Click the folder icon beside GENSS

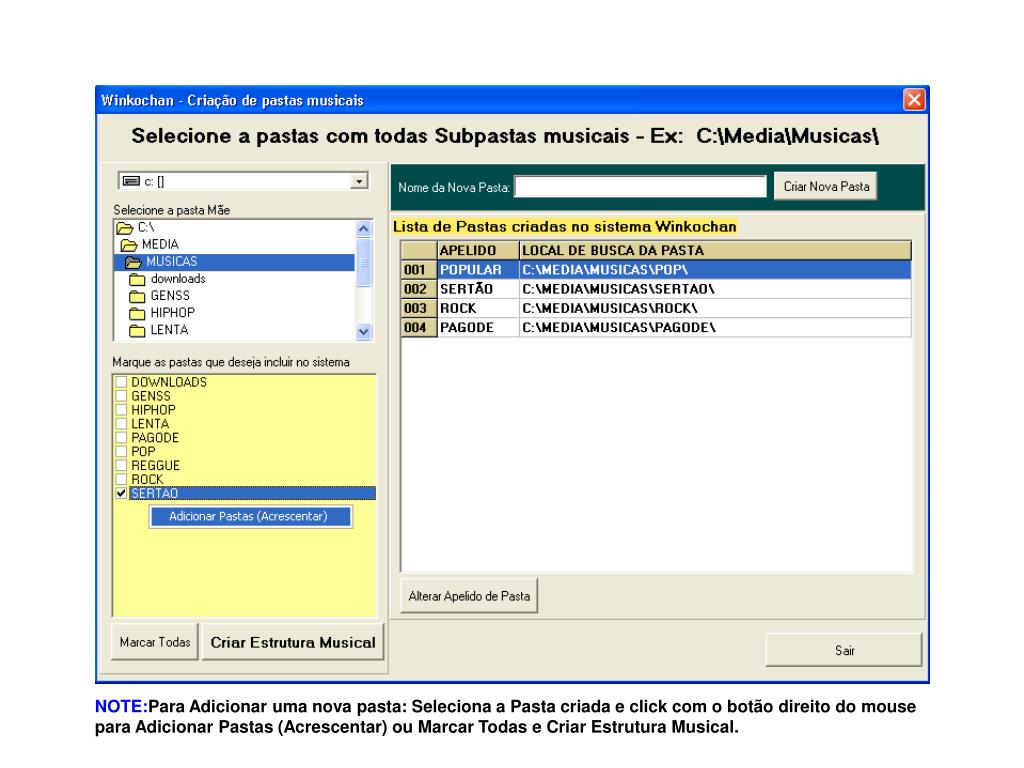(x=137, y=296)
